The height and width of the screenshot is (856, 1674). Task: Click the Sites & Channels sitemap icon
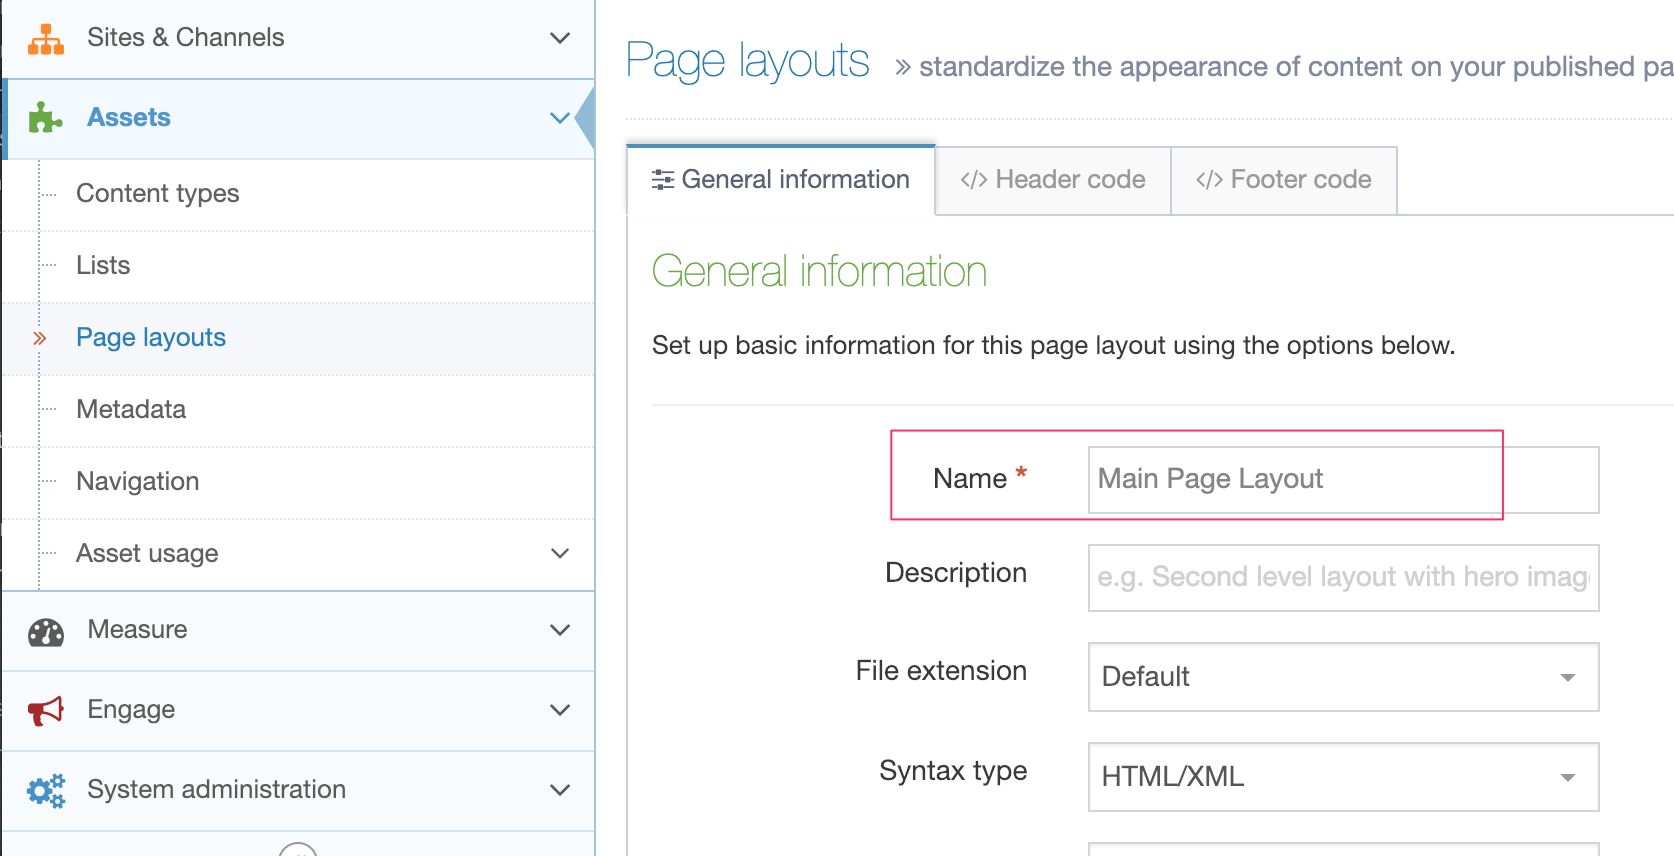coord(46,38)
